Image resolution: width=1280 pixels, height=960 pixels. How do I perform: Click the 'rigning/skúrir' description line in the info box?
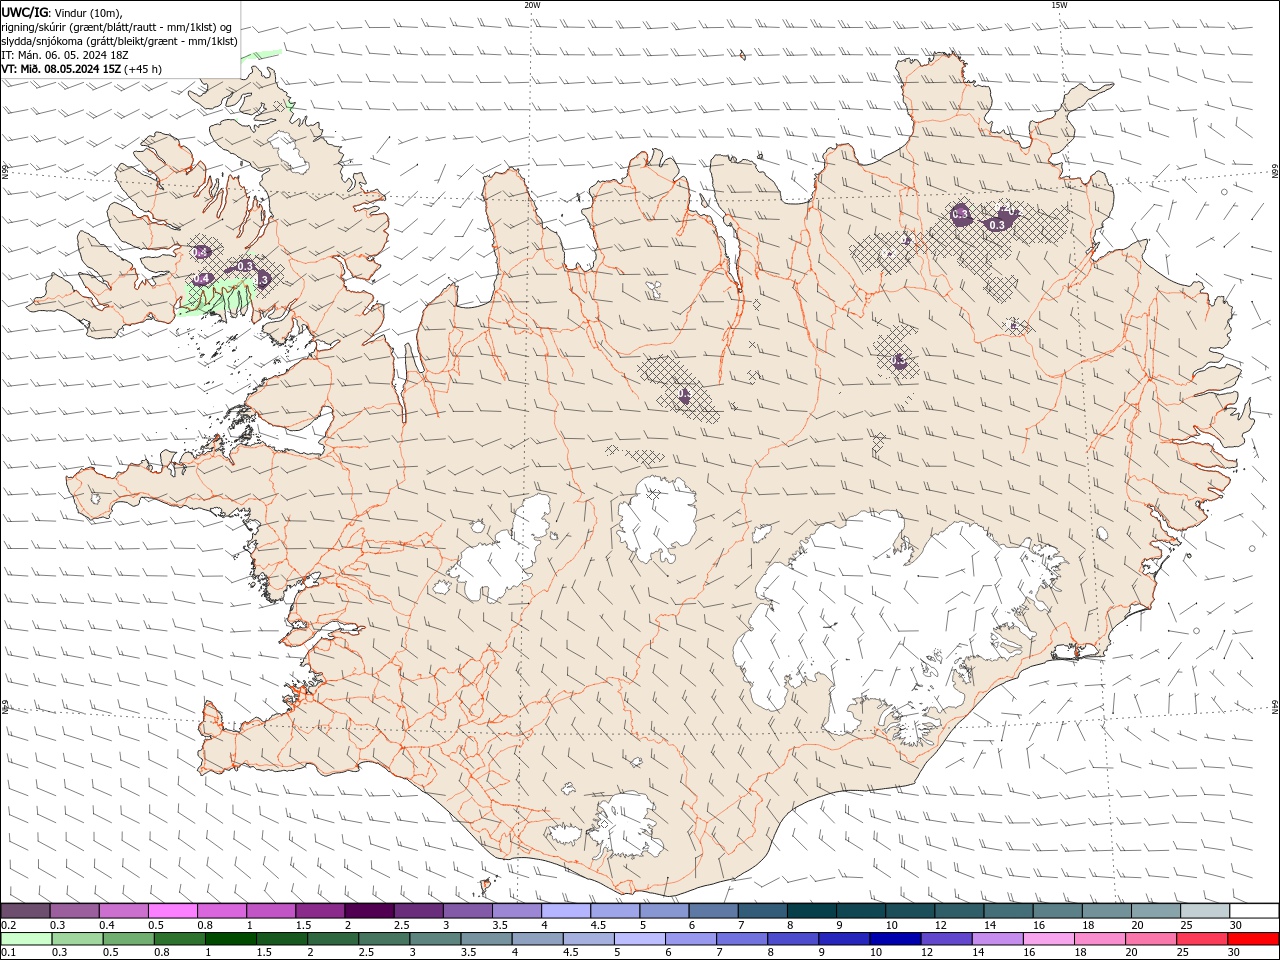click(x=118, y=27)
